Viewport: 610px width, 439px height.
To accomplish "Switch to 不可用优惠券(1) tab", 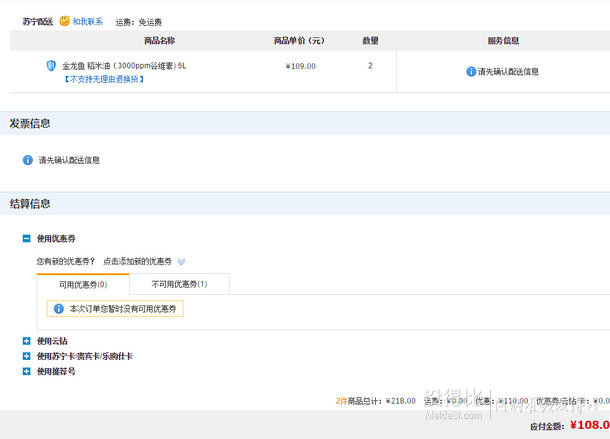I will click(179, 284).
